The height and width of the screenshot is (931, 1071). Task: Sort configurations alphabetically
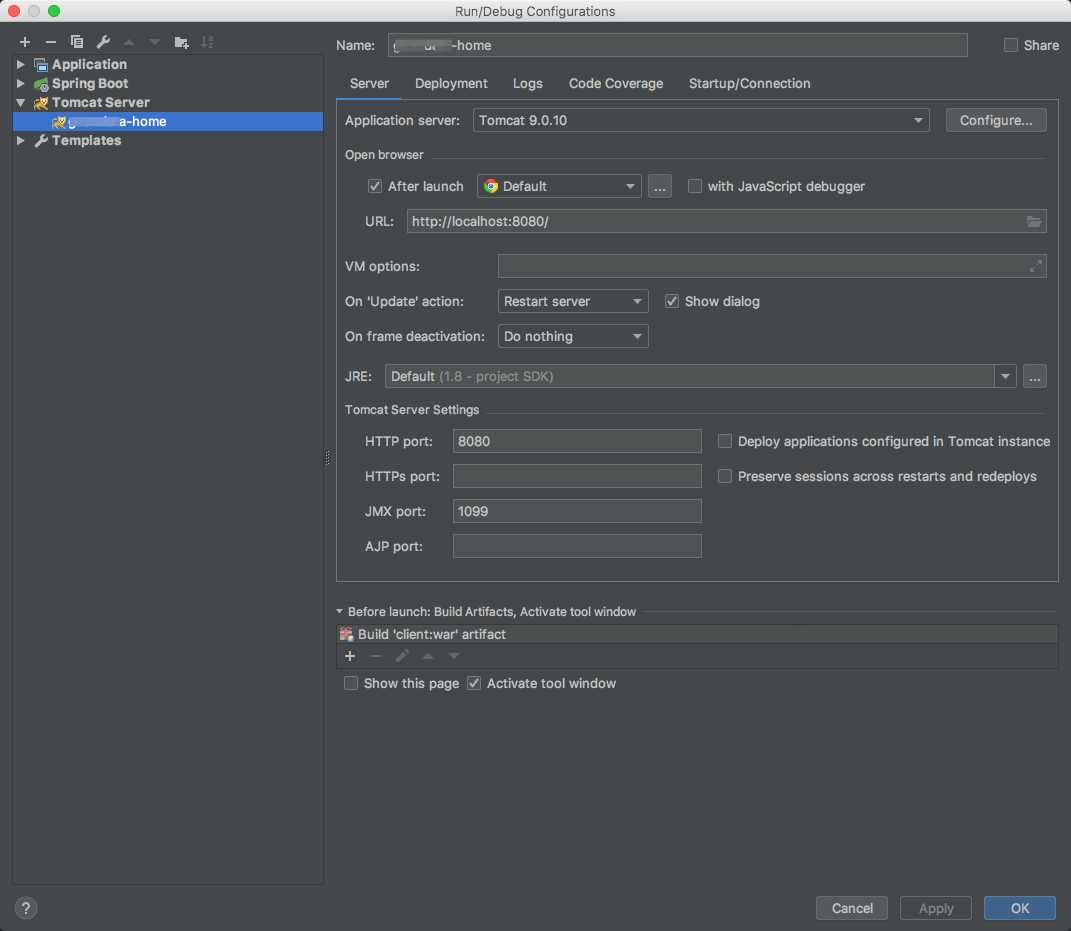pos(208,42)
